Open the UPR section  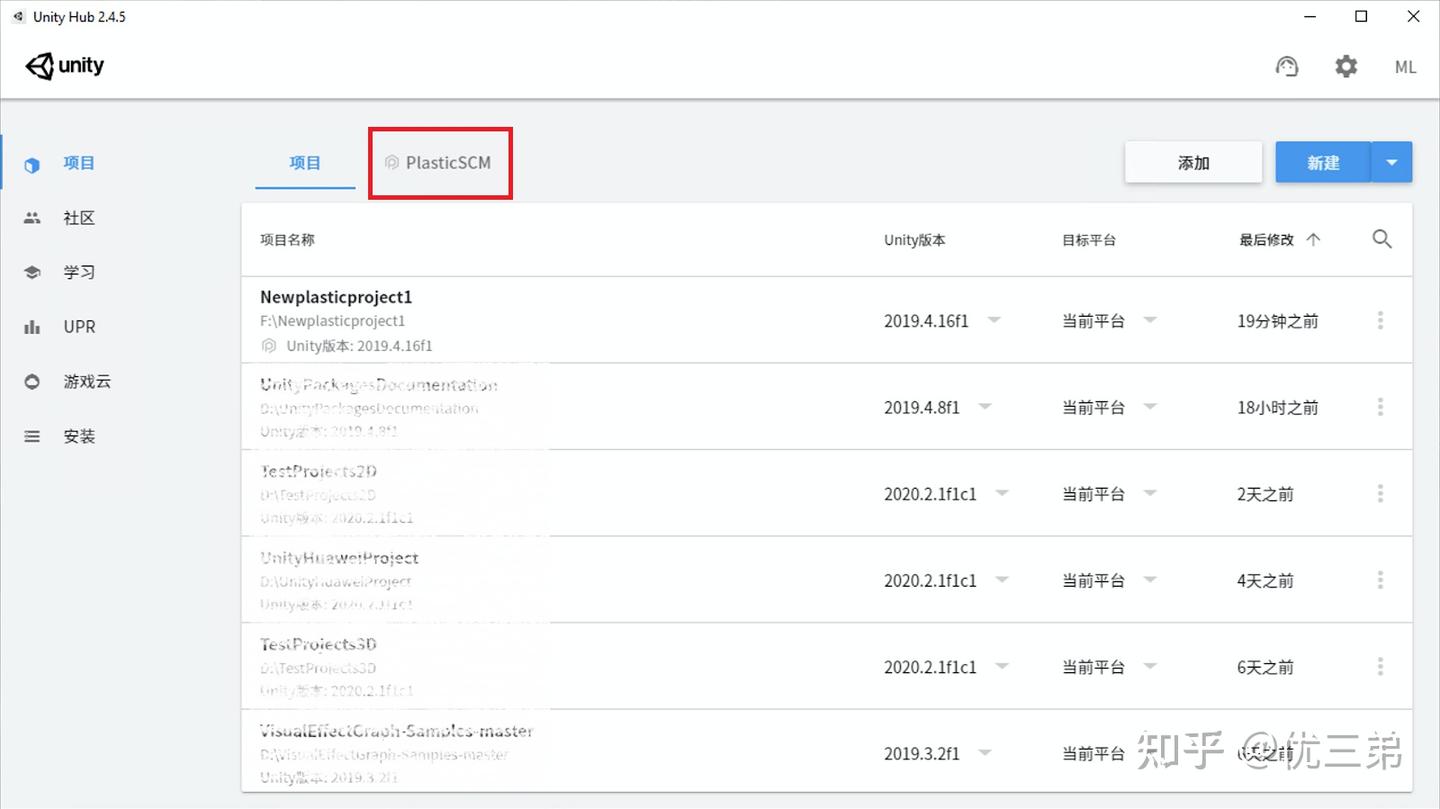pos(80,326)
